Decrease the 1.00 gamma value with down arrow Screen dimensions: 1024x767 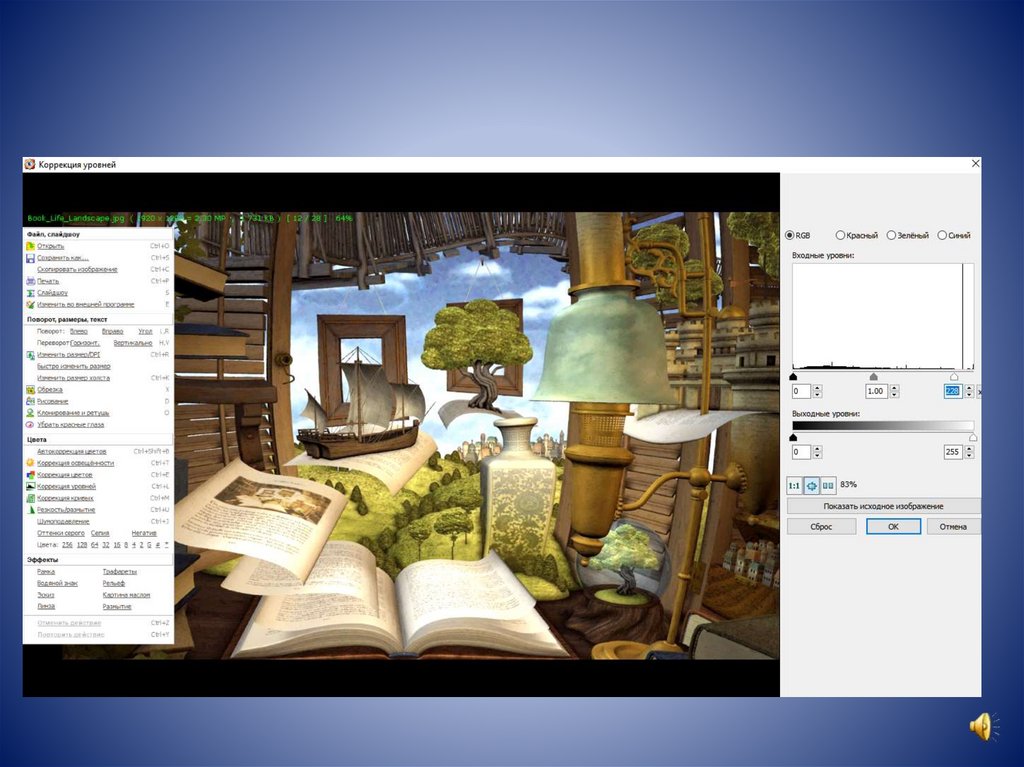[895, 395]
